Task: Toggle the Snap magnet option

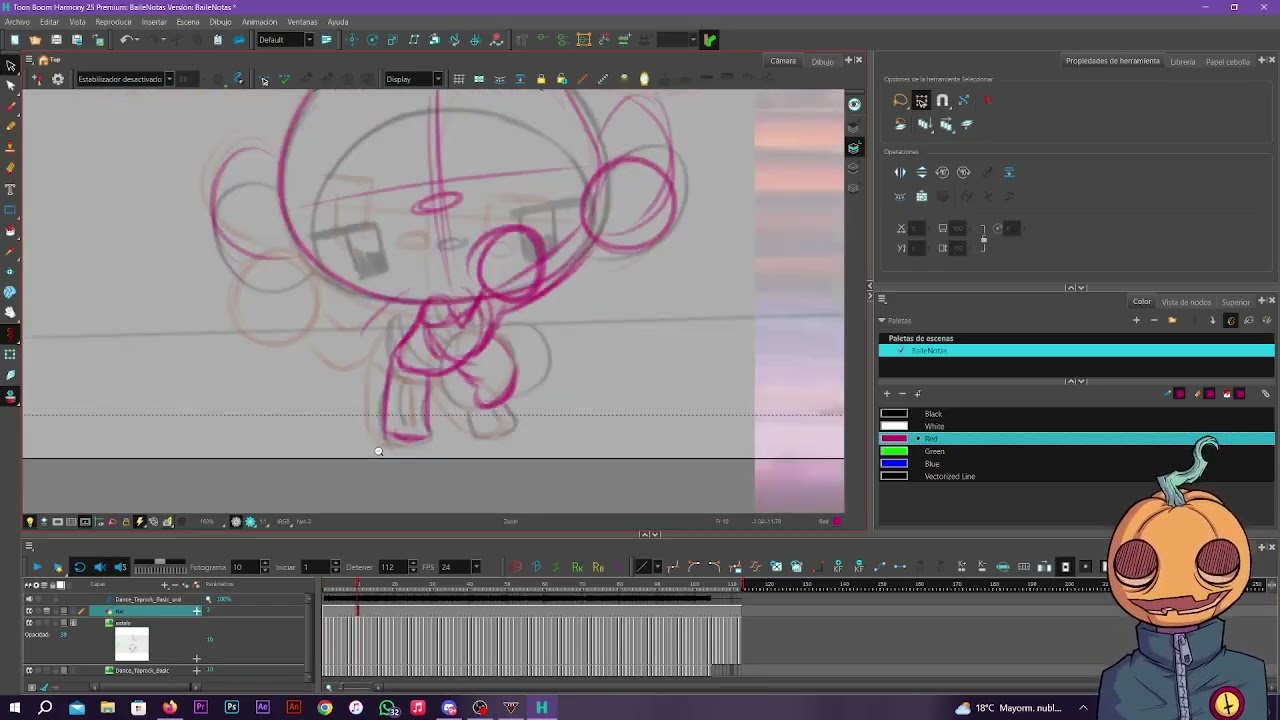Action: coord(942,101)
